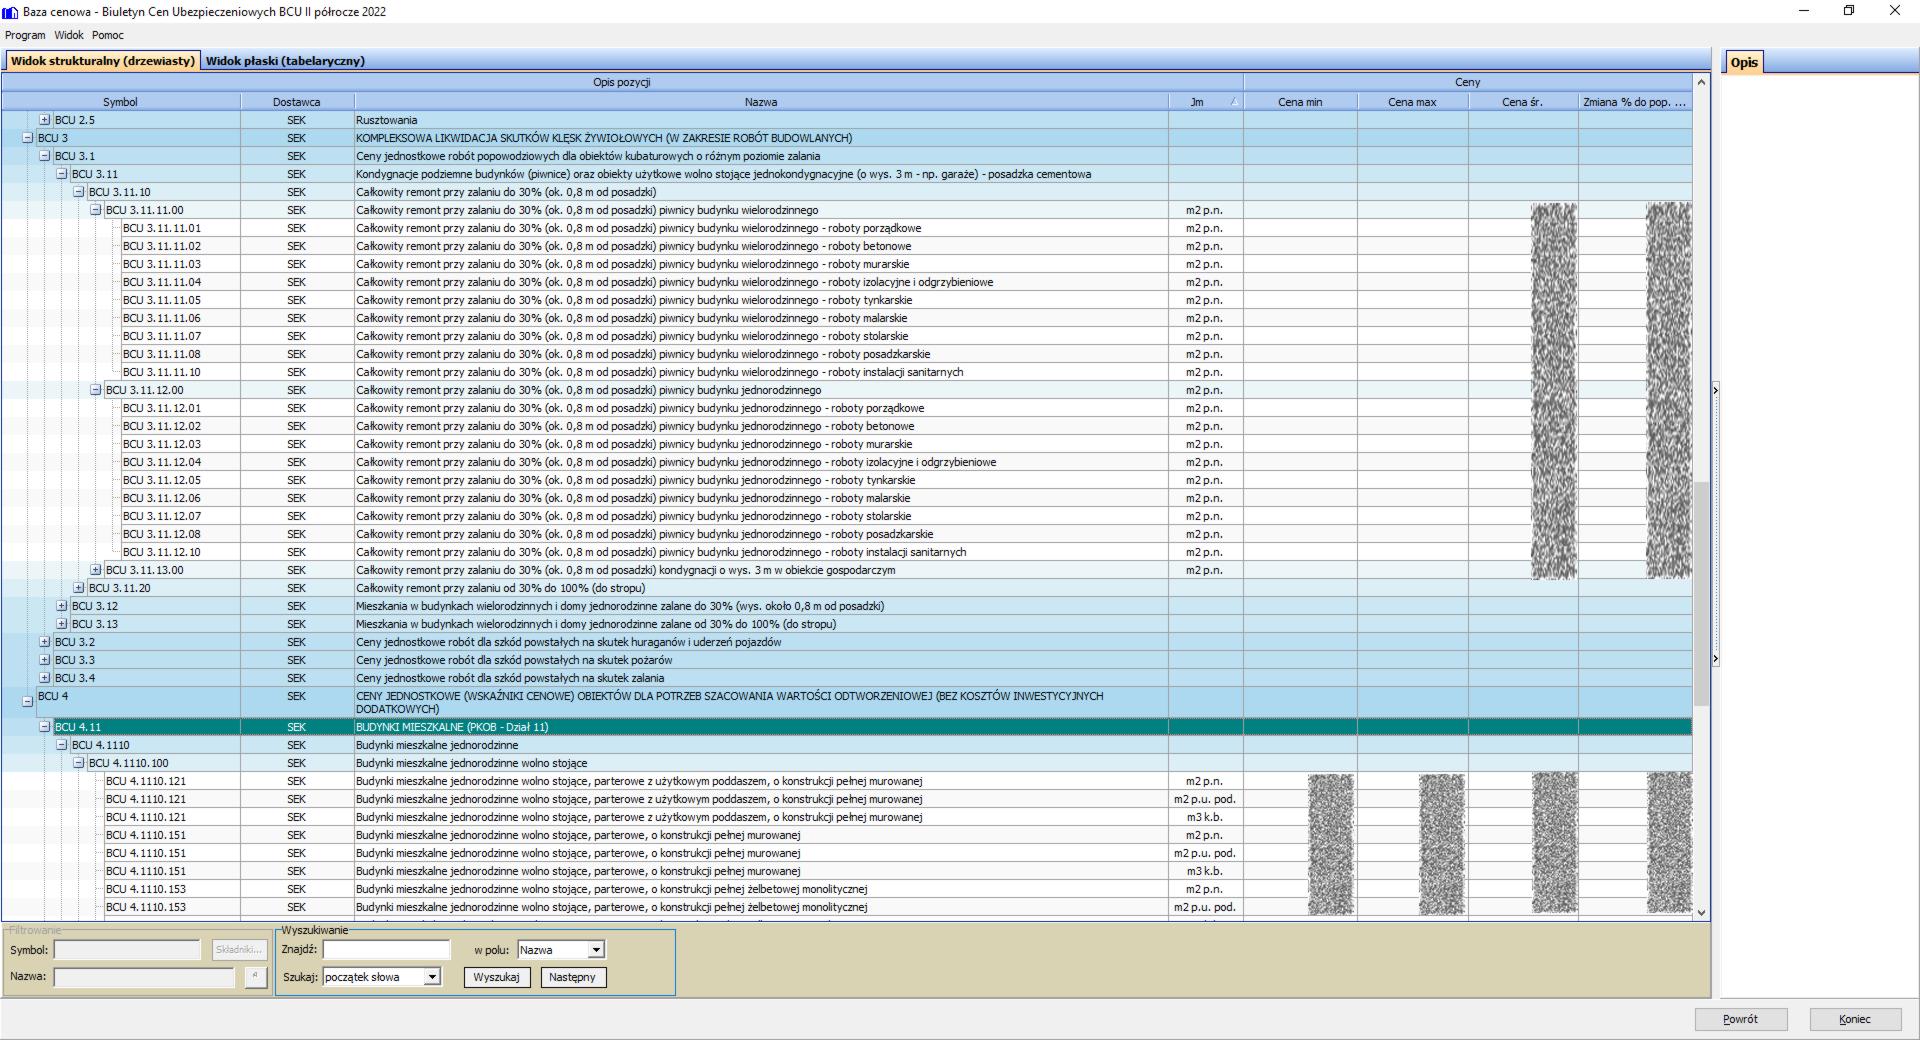Switch to Widok płaski (tabelaryczny) tab

285,61
